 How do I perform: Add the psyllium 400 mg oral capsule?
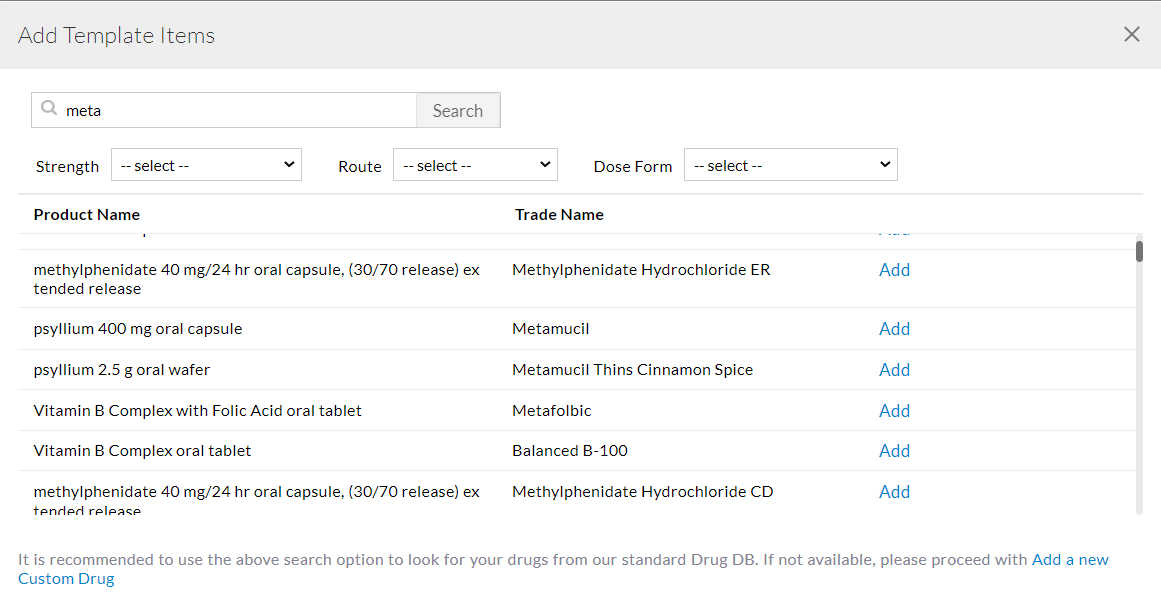894,329
